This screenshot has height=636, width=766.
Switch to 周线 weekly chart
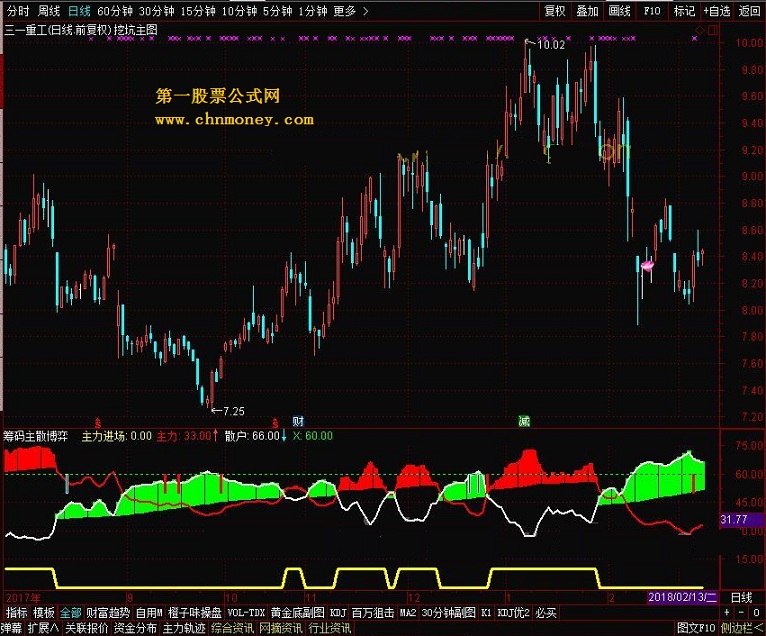pyautogui.click(x=49, y=11)
